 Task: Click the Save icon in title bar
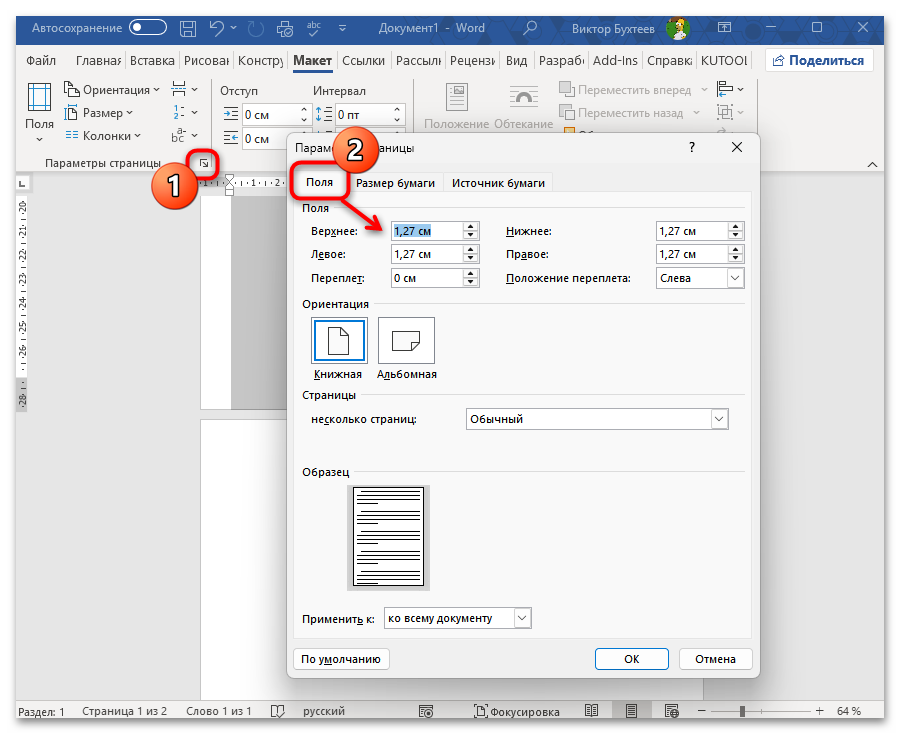187,28
